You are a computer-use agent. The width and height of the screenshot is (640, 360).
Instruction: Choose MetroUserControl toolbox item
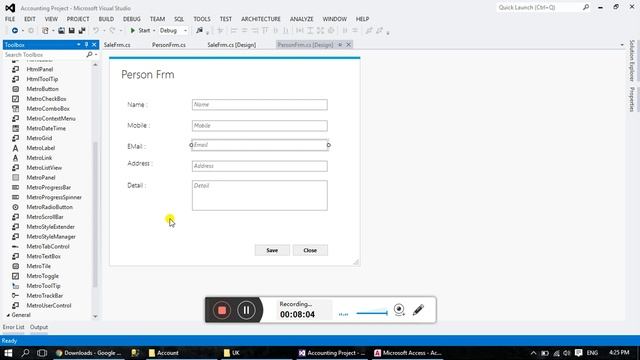[x=49, y=305]
